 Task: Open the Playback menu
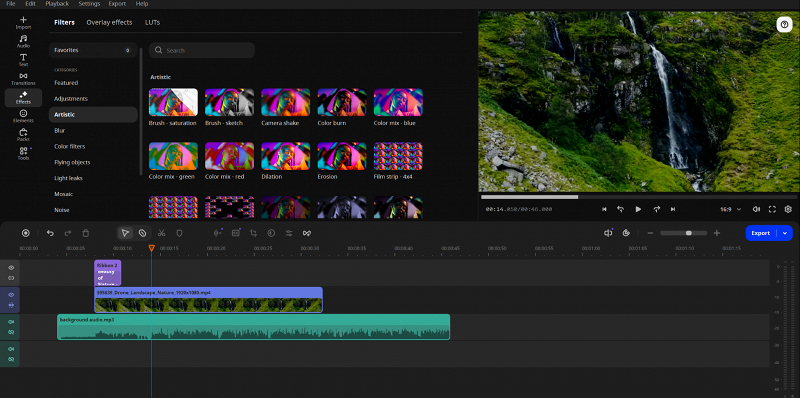[57, 4]
